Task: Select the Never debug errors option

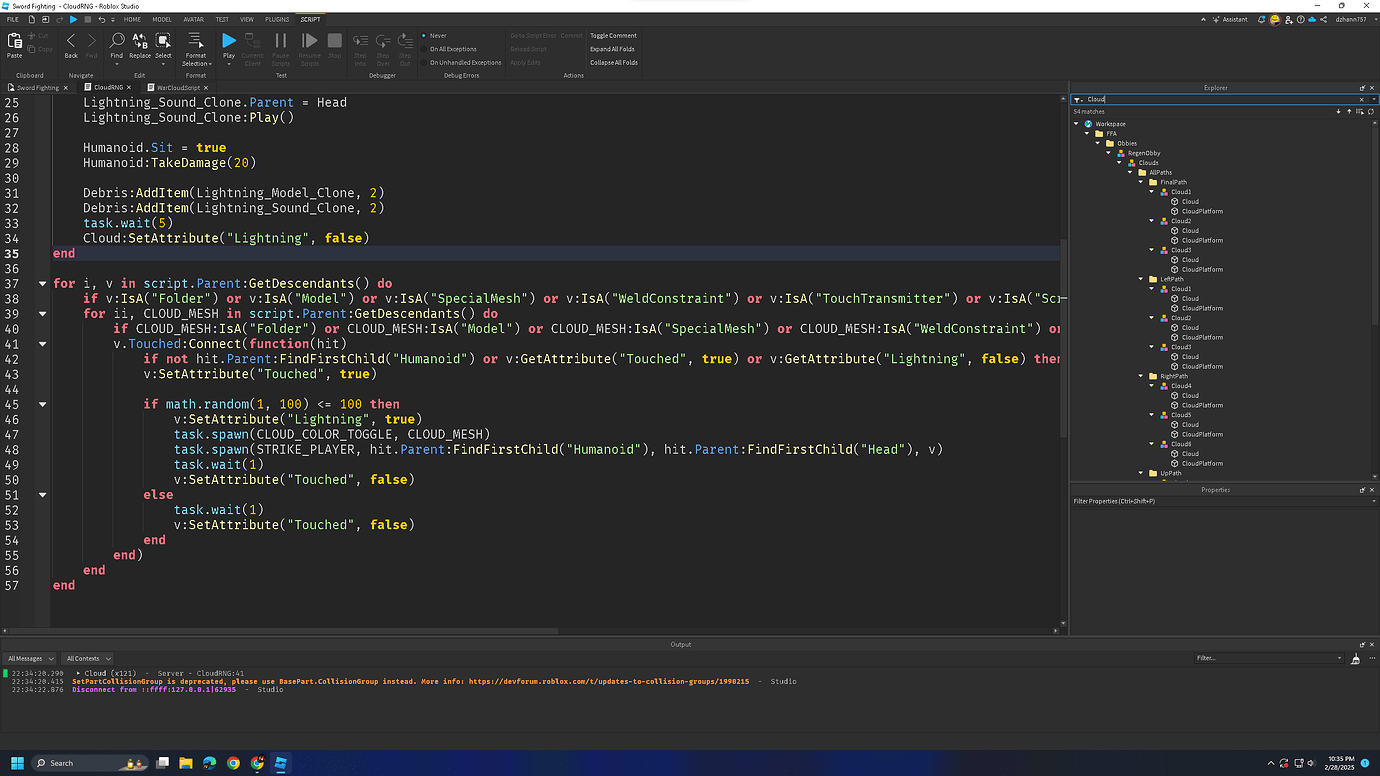Action: (x=435, y=35)
